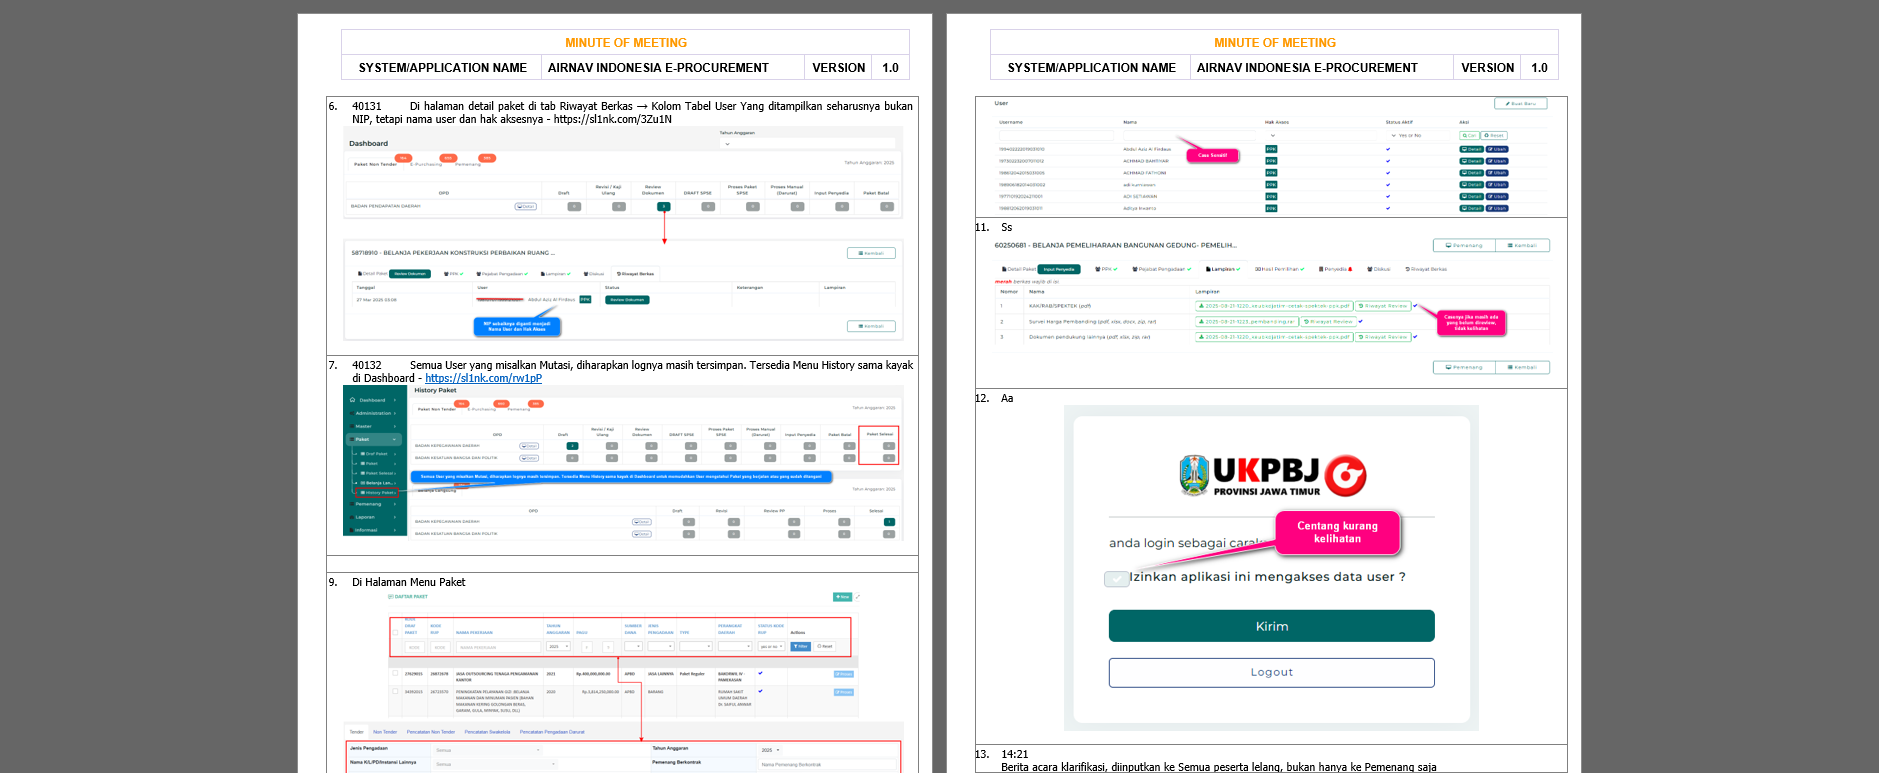Switch to the Pencatatan Pengadaan Darurat tab
The height and width of the screenshot is (773, 1879).
pyautogui.click(x=552, y=732)
